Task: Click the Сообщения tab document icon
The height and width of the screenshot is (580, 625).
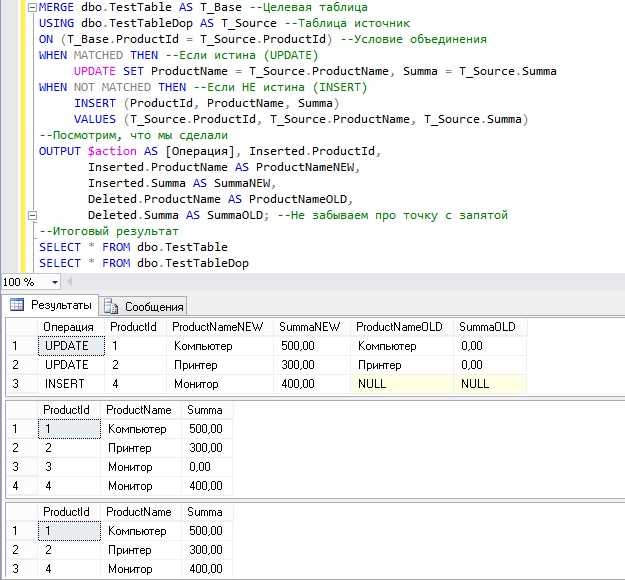Action: (111, 307)
